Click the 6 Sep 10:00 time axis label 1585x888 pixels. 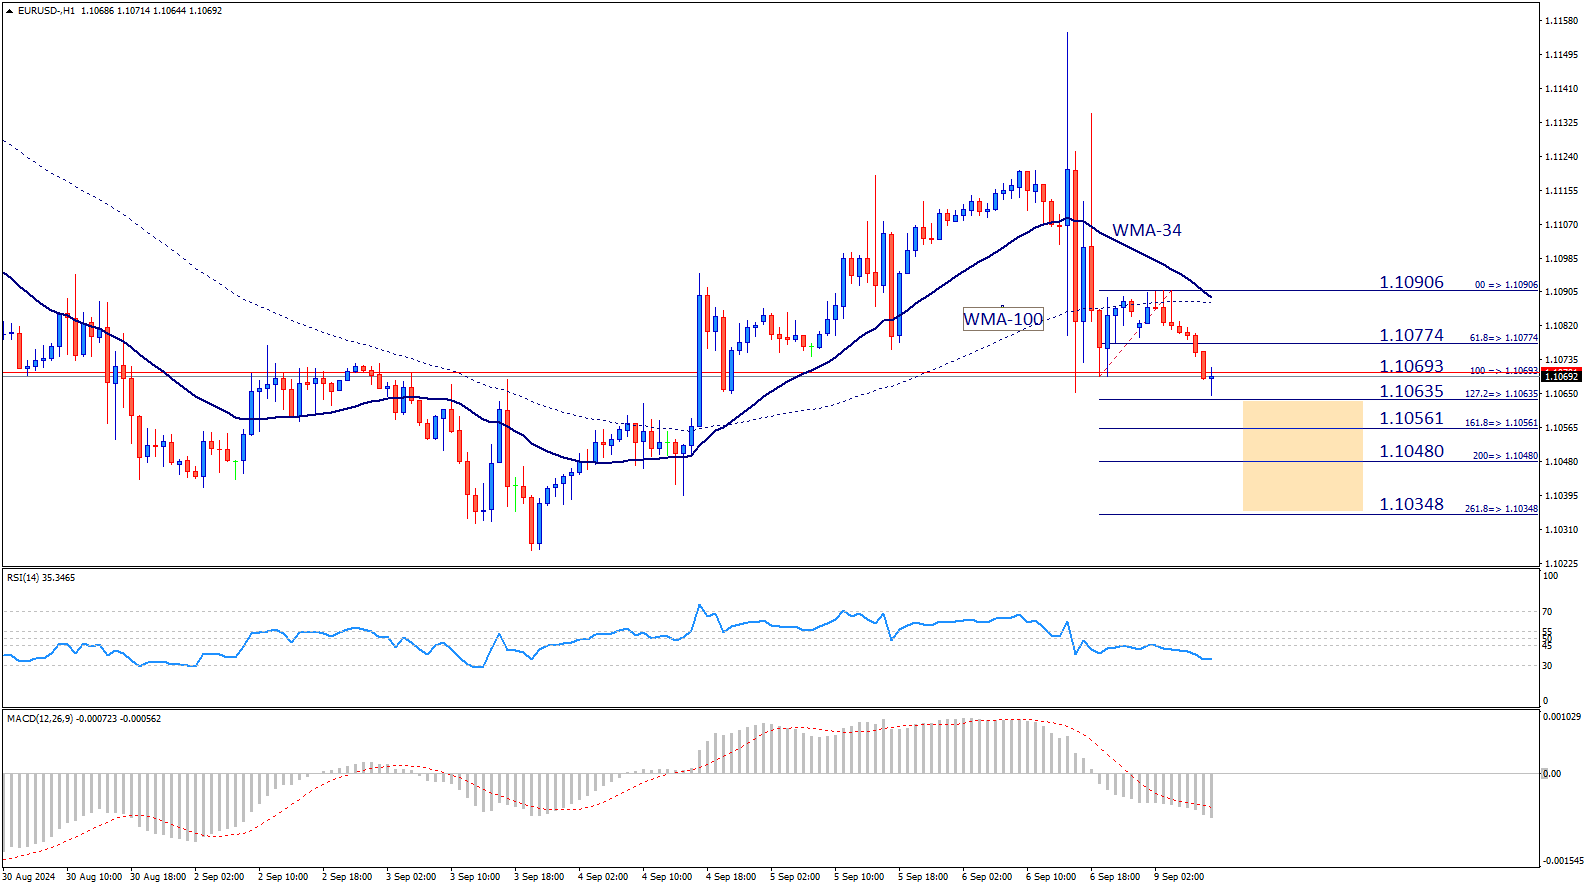point(1050,877)
